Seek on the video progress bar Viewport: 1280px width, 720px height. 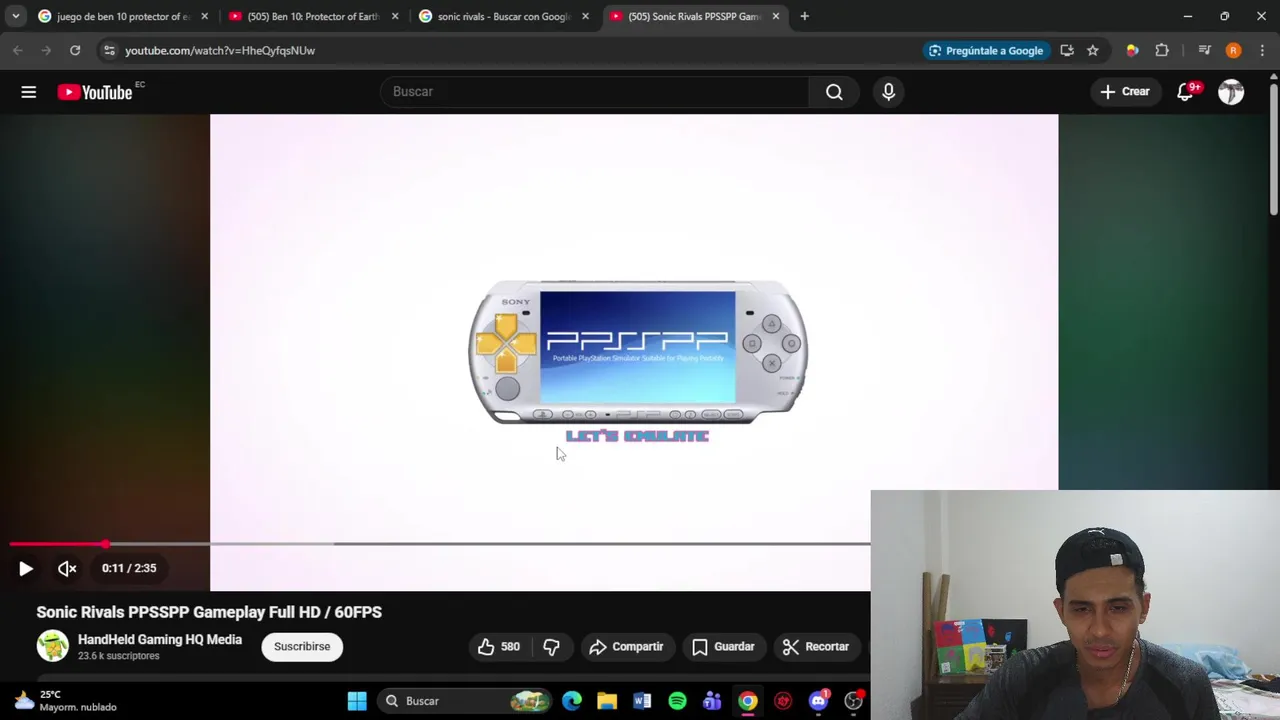pos(440,544)
